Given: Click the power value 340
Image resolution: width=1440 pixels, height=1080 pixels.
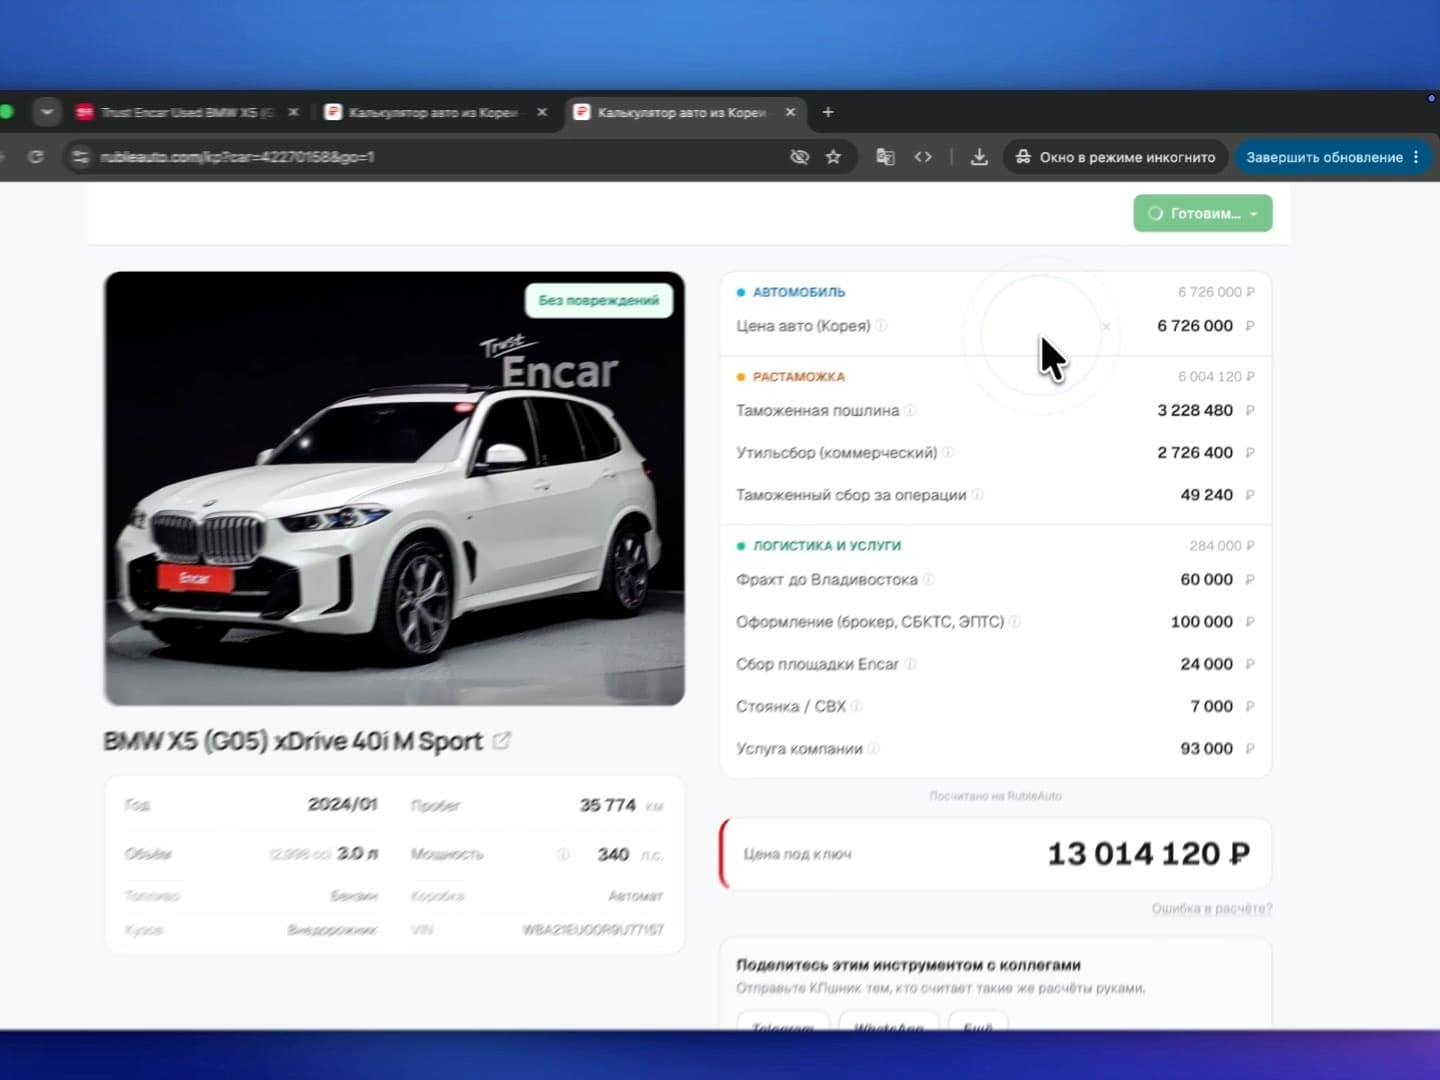Looking at the screenshot, I should pos(613,854).
